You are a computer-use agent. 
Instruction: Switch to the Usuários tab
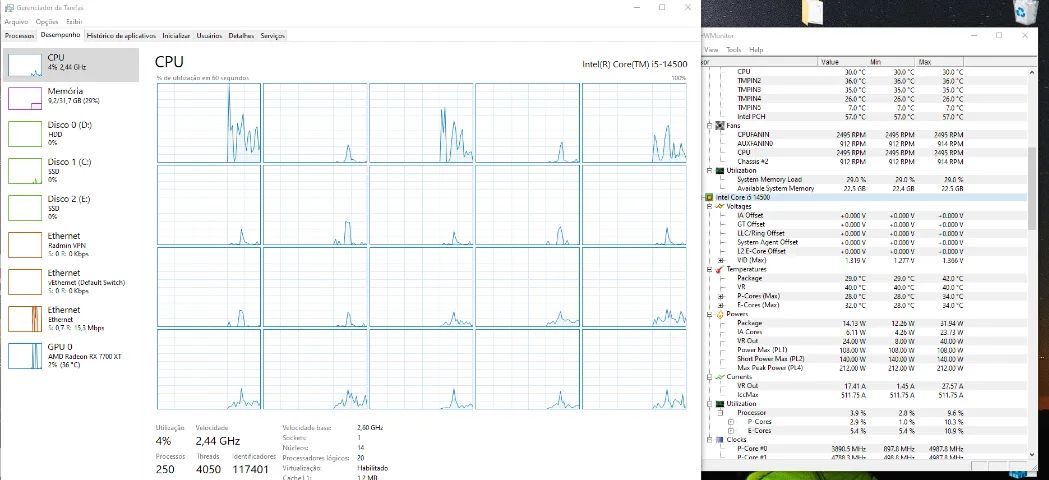tap(209, 35)
